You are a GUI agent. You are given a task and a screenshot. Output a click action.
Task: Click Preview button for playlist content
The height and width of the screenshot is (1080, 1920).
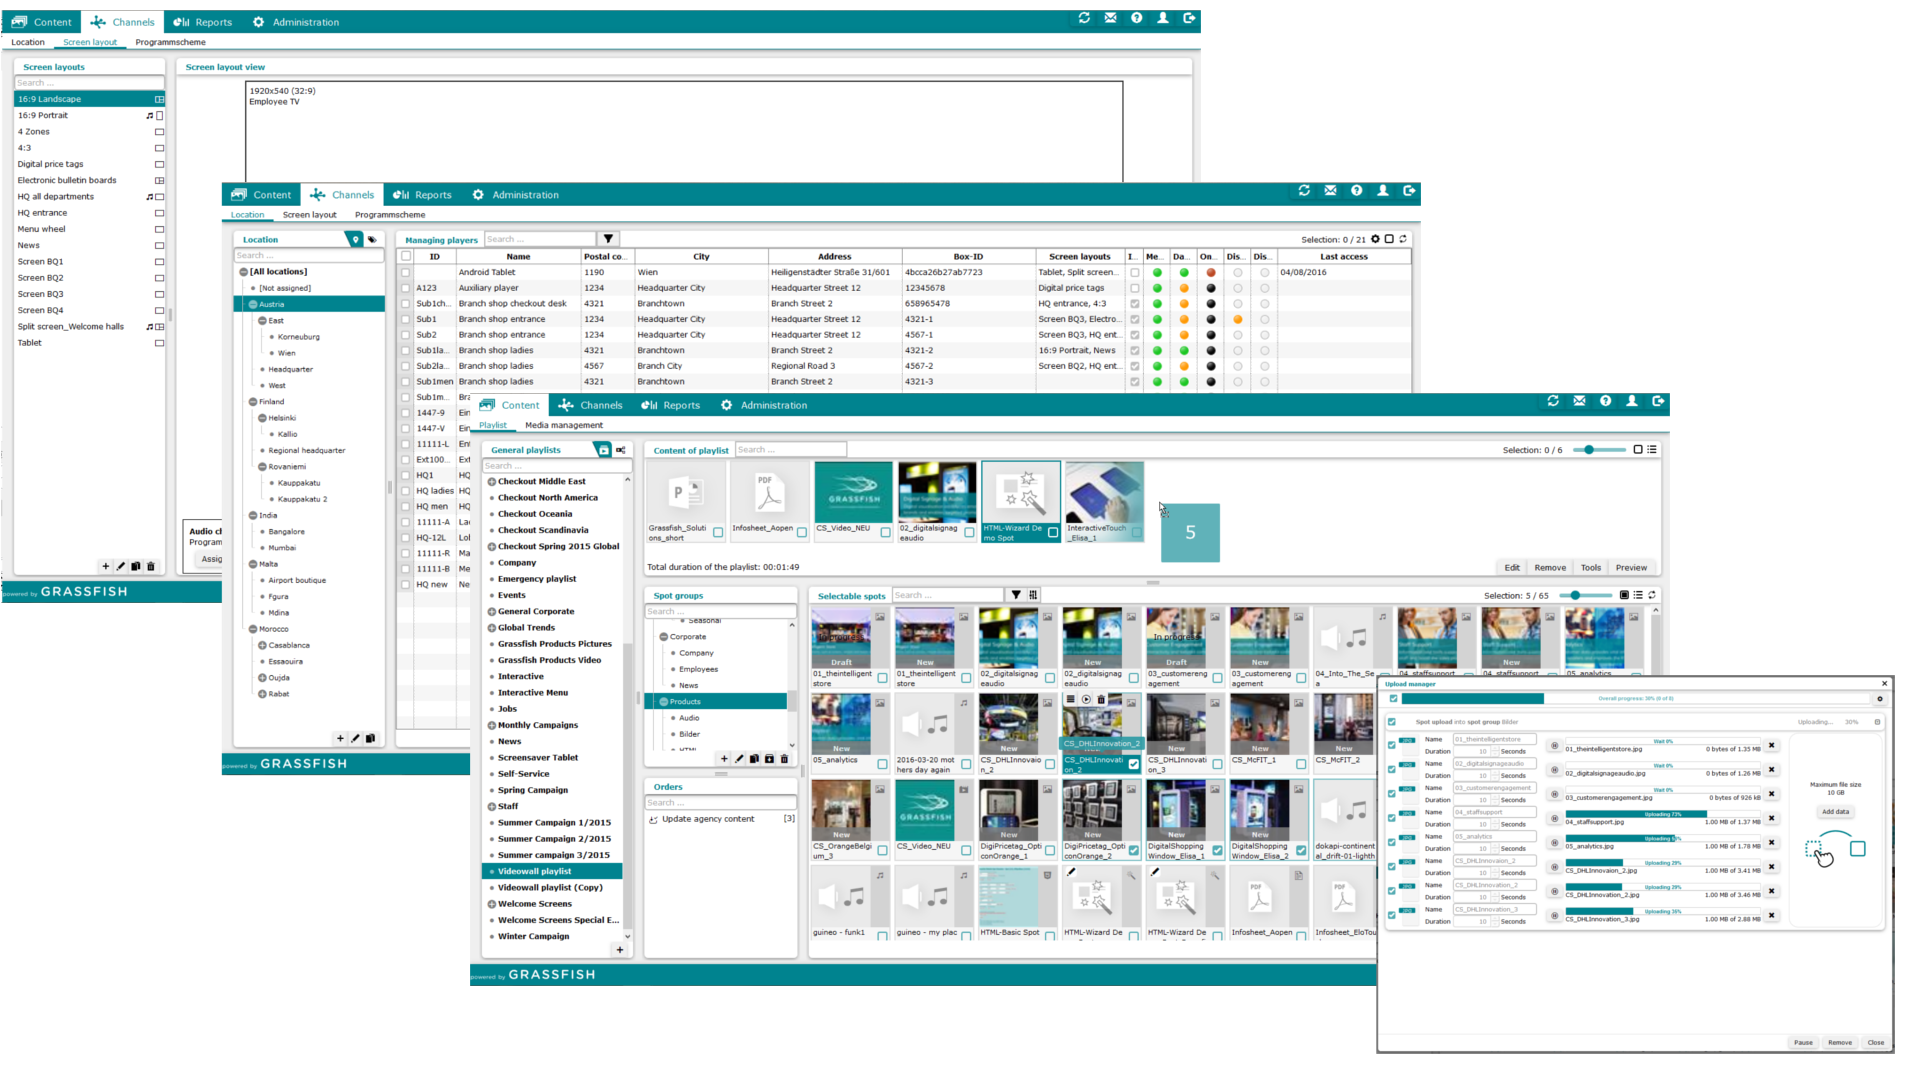1631,568
